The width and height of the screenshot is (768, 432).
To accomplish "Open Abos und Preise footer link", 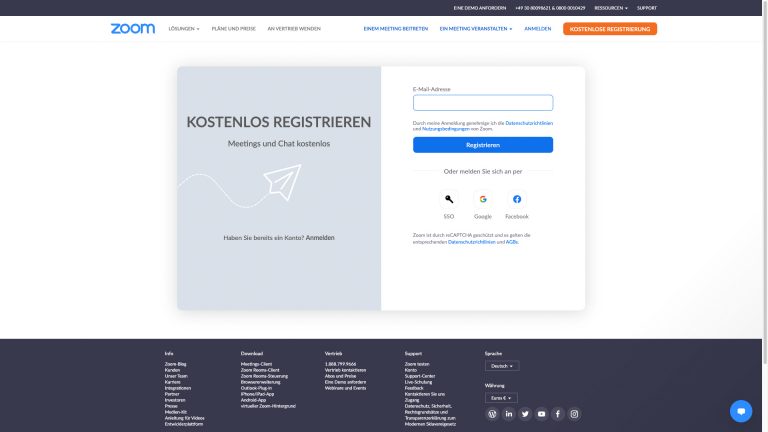I will click(x=340, y=376).
